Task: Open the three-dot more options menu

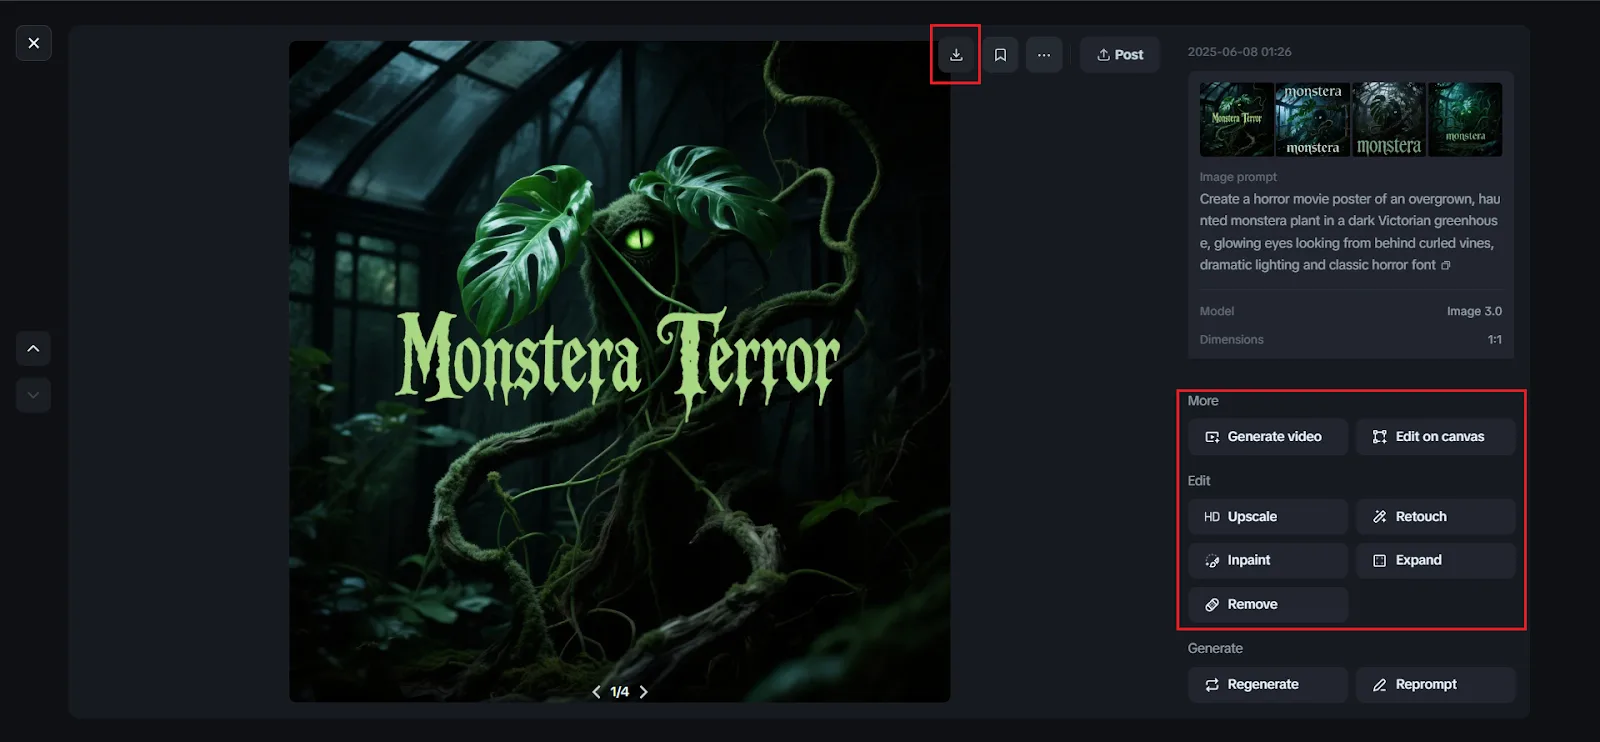Action: click(x=1044, y=55)
